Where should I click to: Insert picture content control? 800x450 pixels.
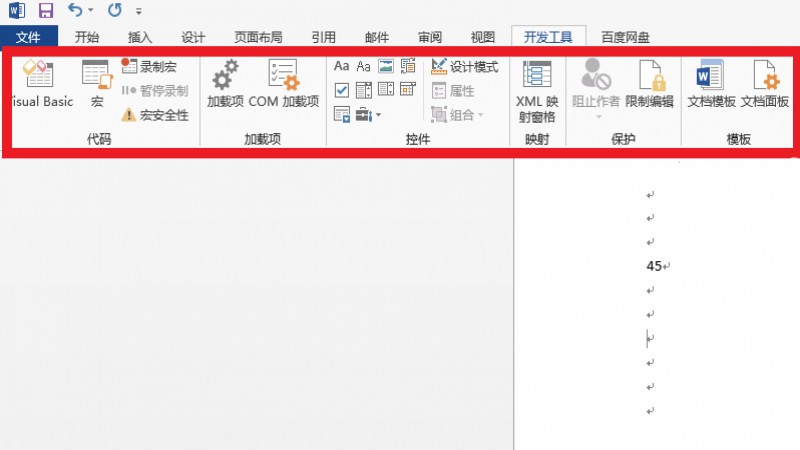pyautogui.click(x=385, y=67)
